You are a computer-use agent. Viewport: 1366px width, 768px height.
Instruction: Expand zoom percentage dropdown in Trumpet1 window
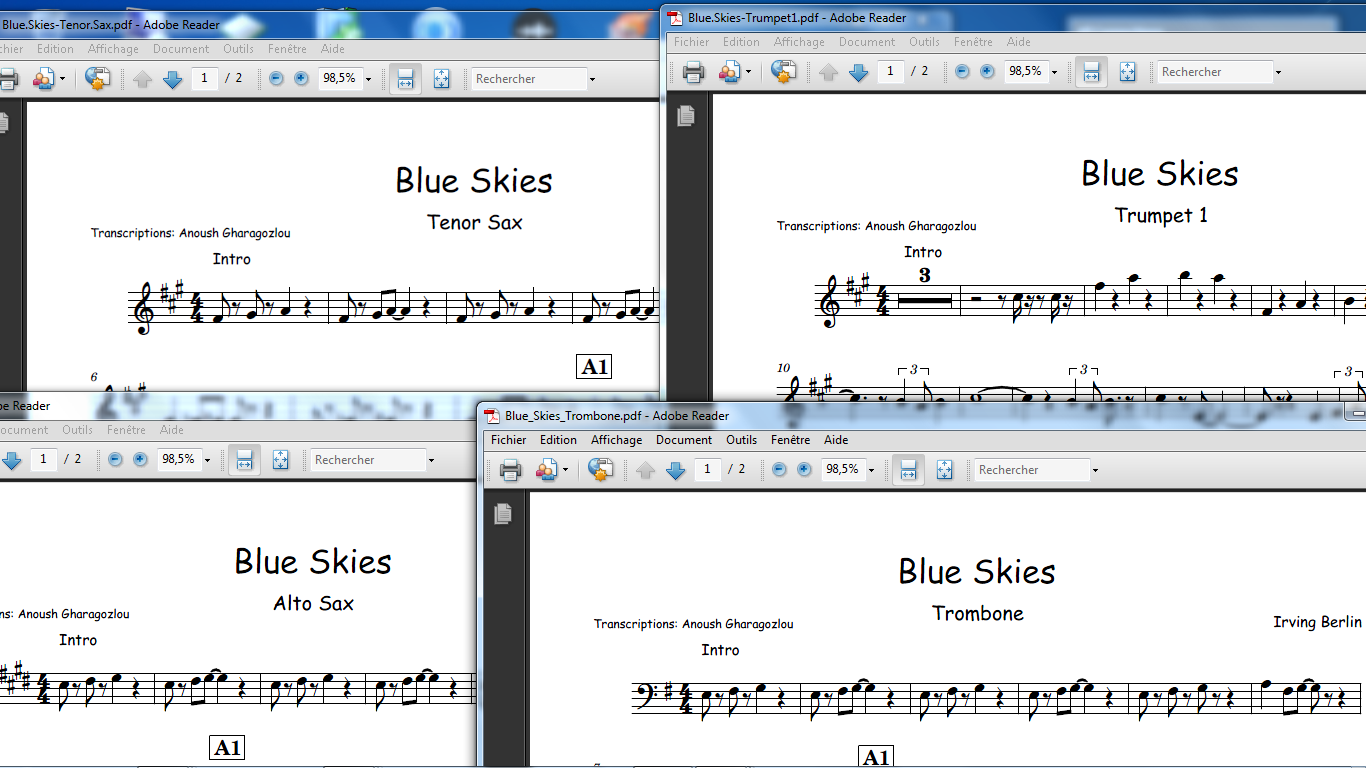pyautogui.click(x=1054, y=73)
